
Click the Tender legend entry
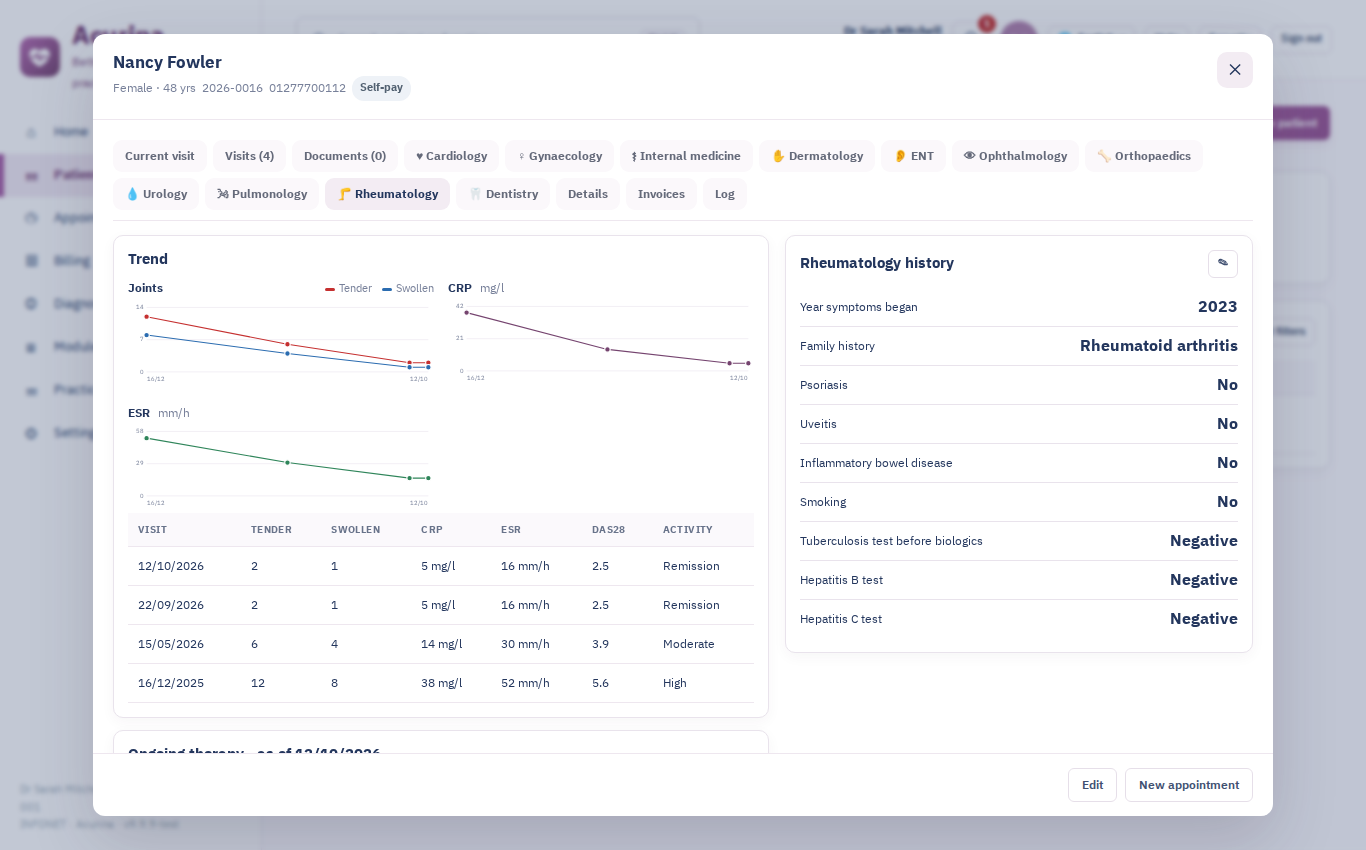[348, 288]
